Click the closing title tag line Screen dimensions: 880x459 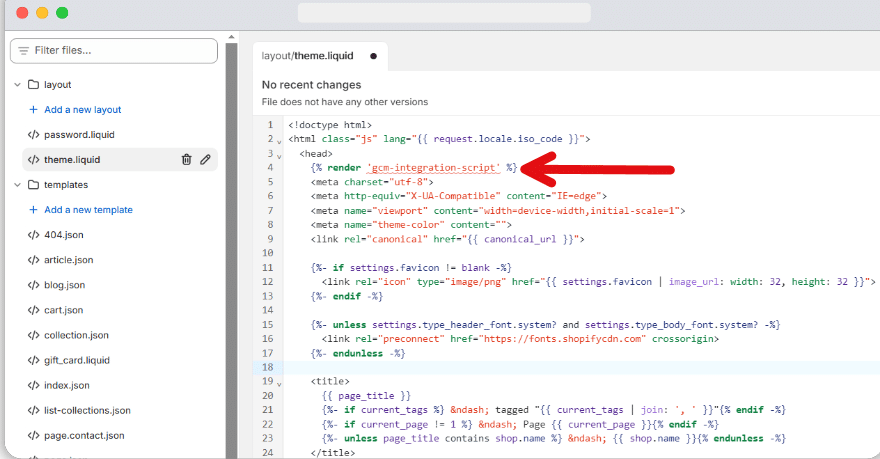(x=333, y=453)
